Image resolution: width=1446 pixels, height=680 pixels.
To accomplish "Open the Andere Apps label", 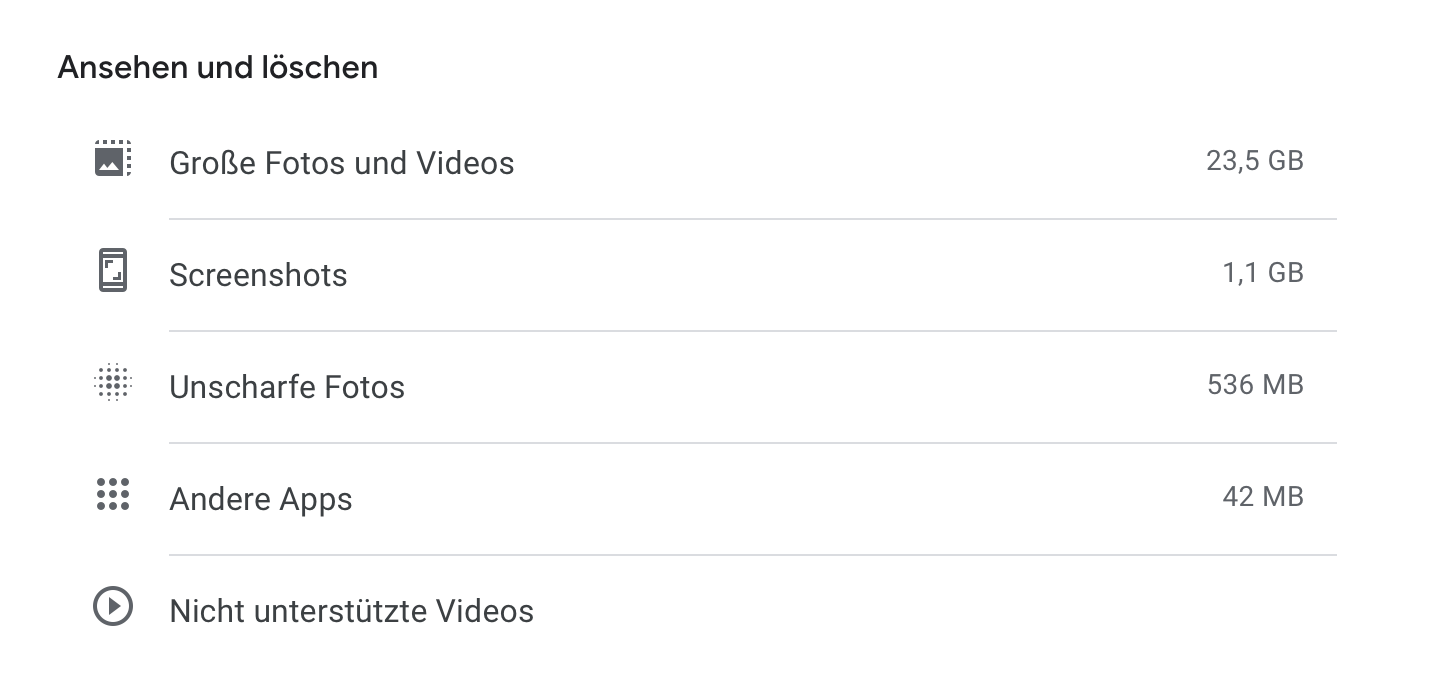I will (261, 499).
